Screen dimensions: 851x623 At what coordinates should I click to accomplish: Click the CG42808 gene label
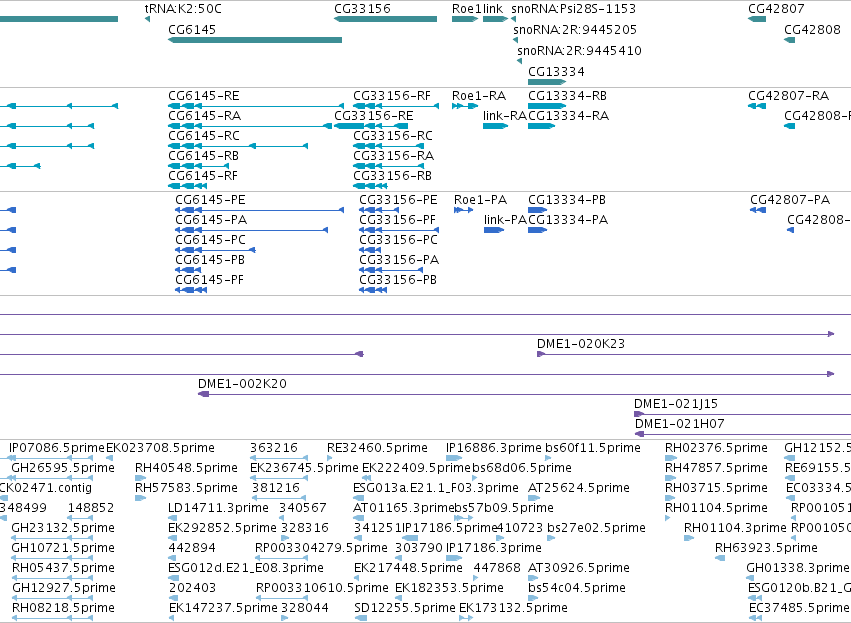click(812, 30)
